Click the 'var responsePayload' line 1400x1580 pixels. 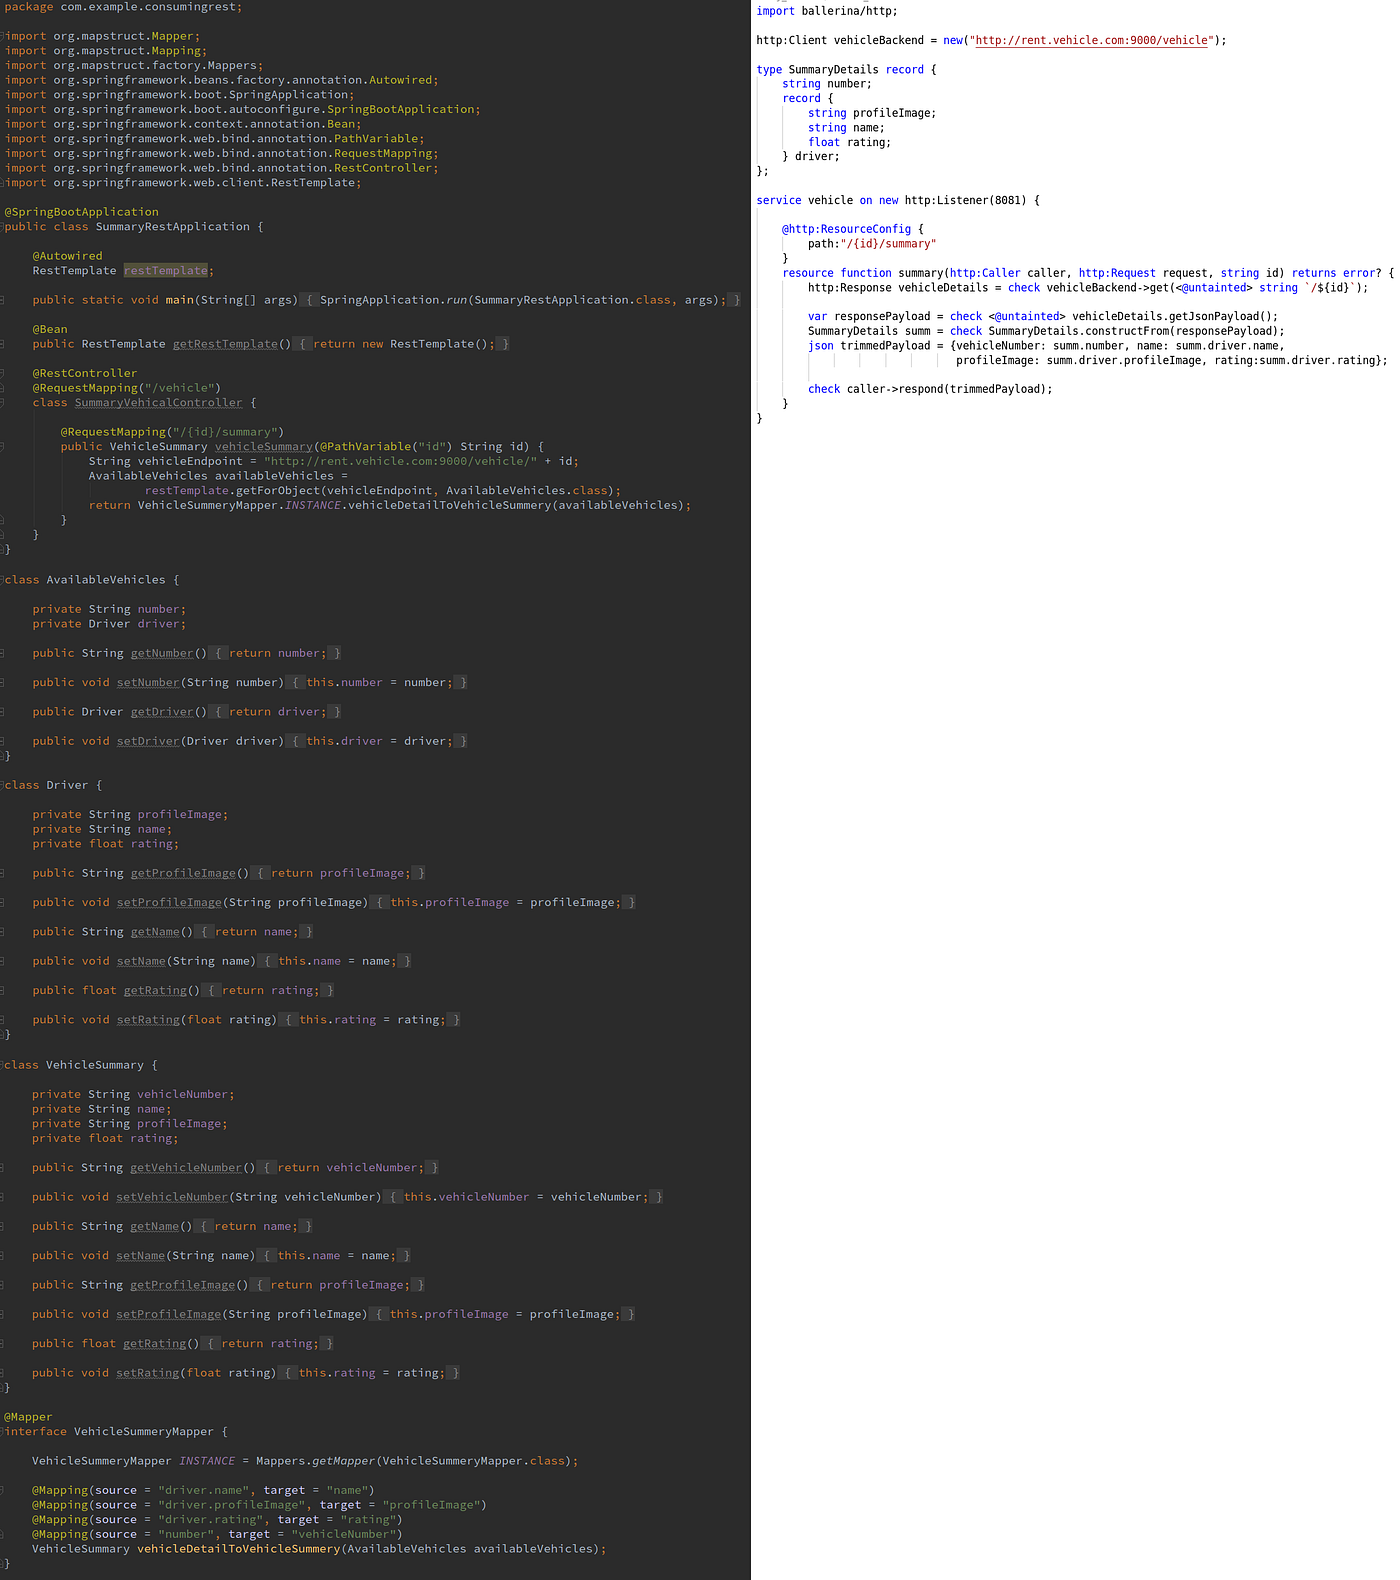coord(1043,317)
